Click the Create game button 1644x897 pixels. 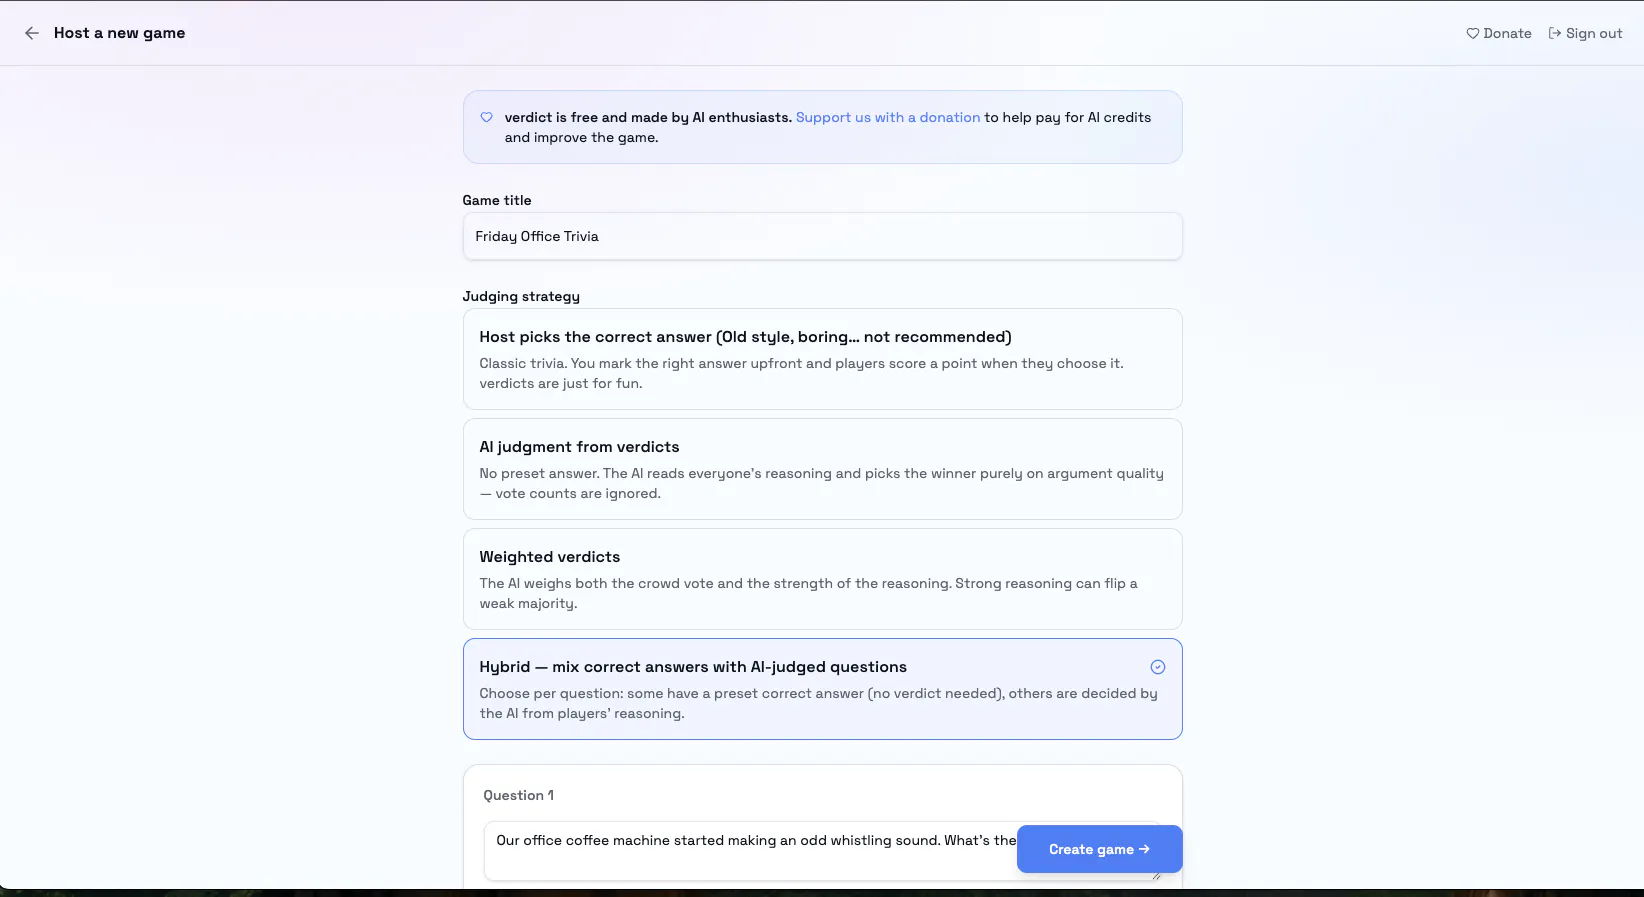click(x=1099, y=849)
